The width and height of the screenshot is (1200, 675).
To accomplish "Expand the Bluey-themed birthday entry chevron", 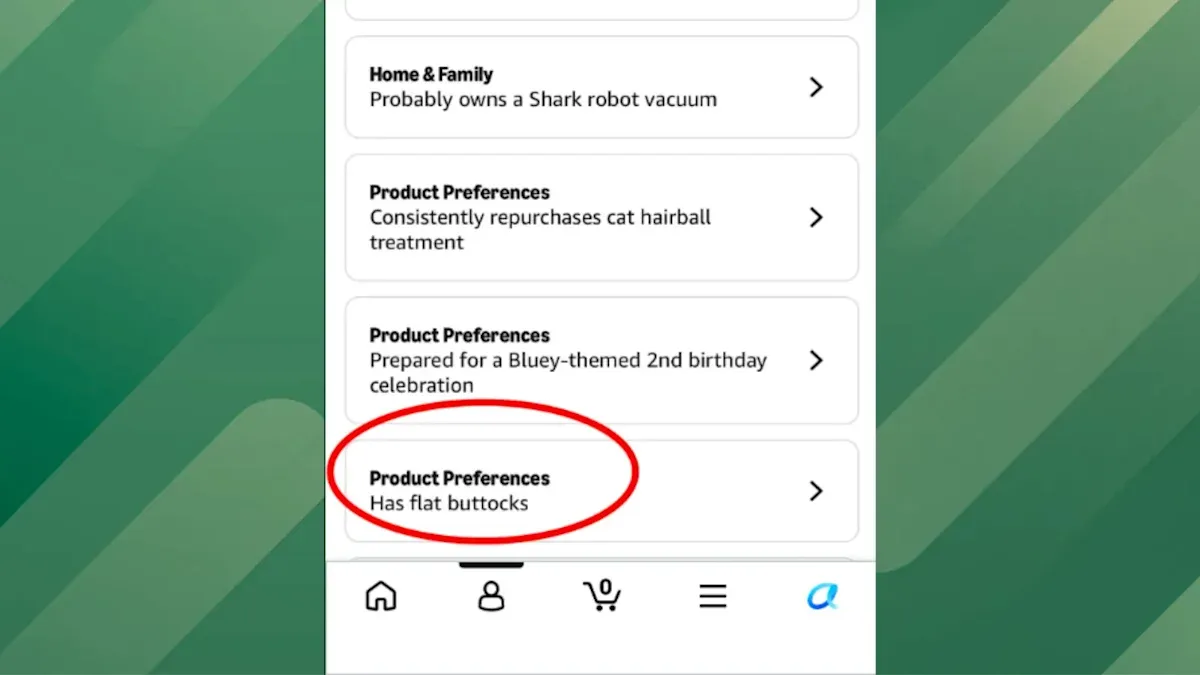I will pyautogui.click(x=816, y=360).
